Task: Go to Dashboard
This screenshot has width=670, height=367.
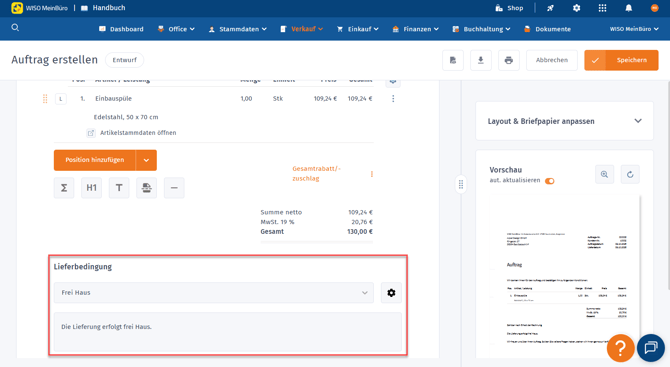Action: click(x=121, y=29)
